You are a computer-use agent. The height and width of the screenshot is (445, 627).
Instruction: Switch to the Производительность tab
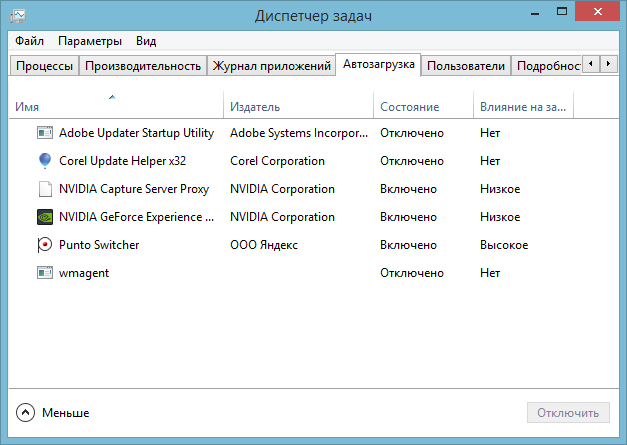[x=142, y=66]
